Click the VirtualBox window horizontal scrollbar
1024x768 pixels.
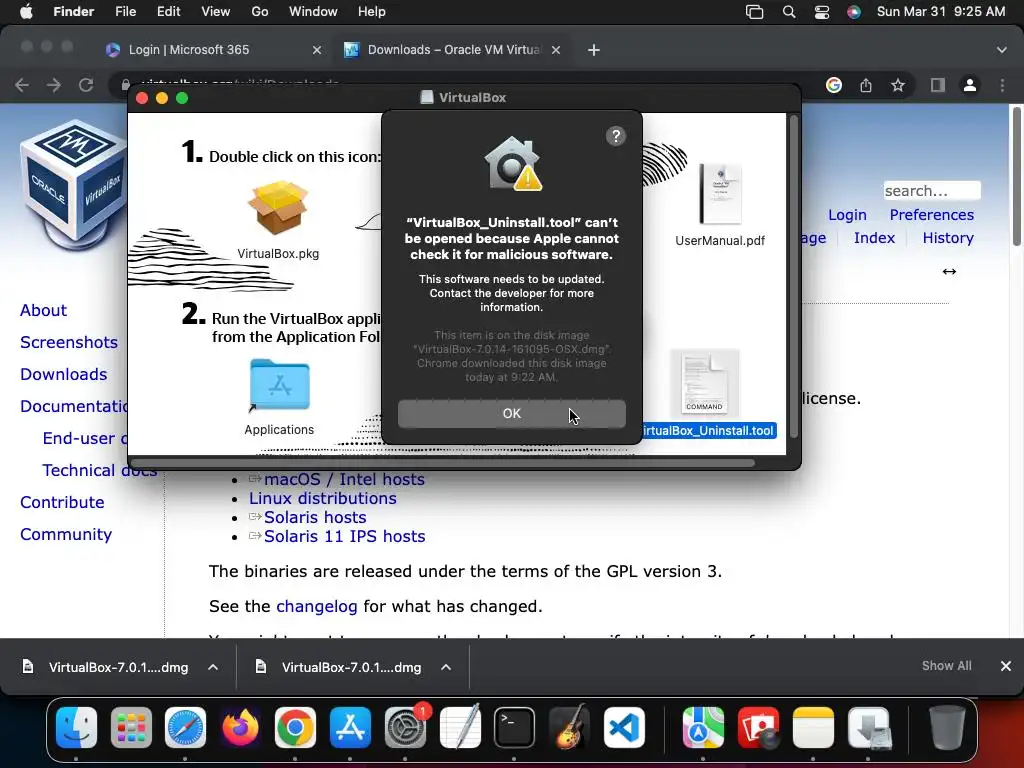[x=443, y=463]
